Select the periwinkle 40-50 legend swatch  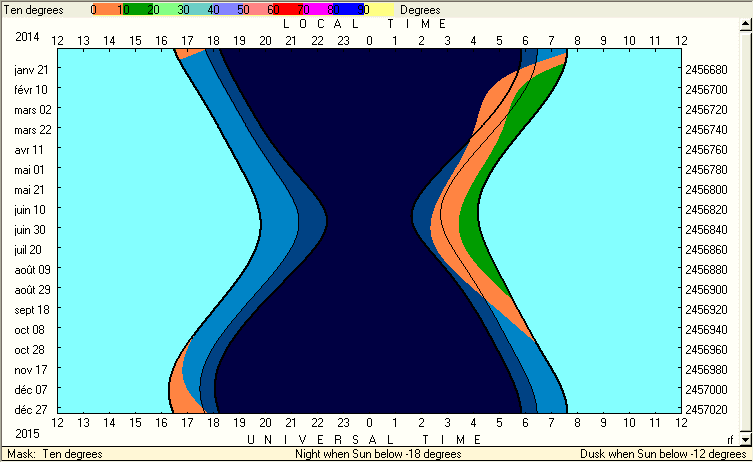228,10
